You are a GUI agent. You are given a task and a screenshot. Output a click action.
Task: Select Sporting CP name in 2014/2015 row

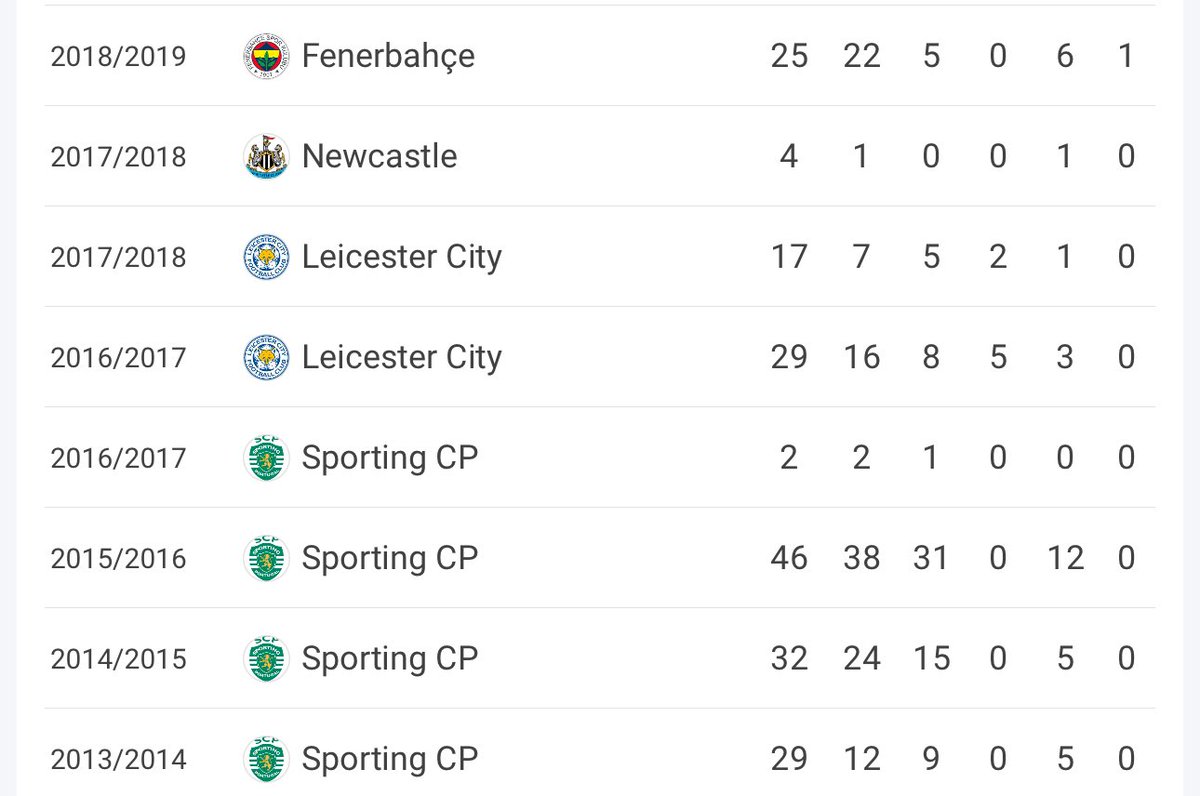point(390,660)
